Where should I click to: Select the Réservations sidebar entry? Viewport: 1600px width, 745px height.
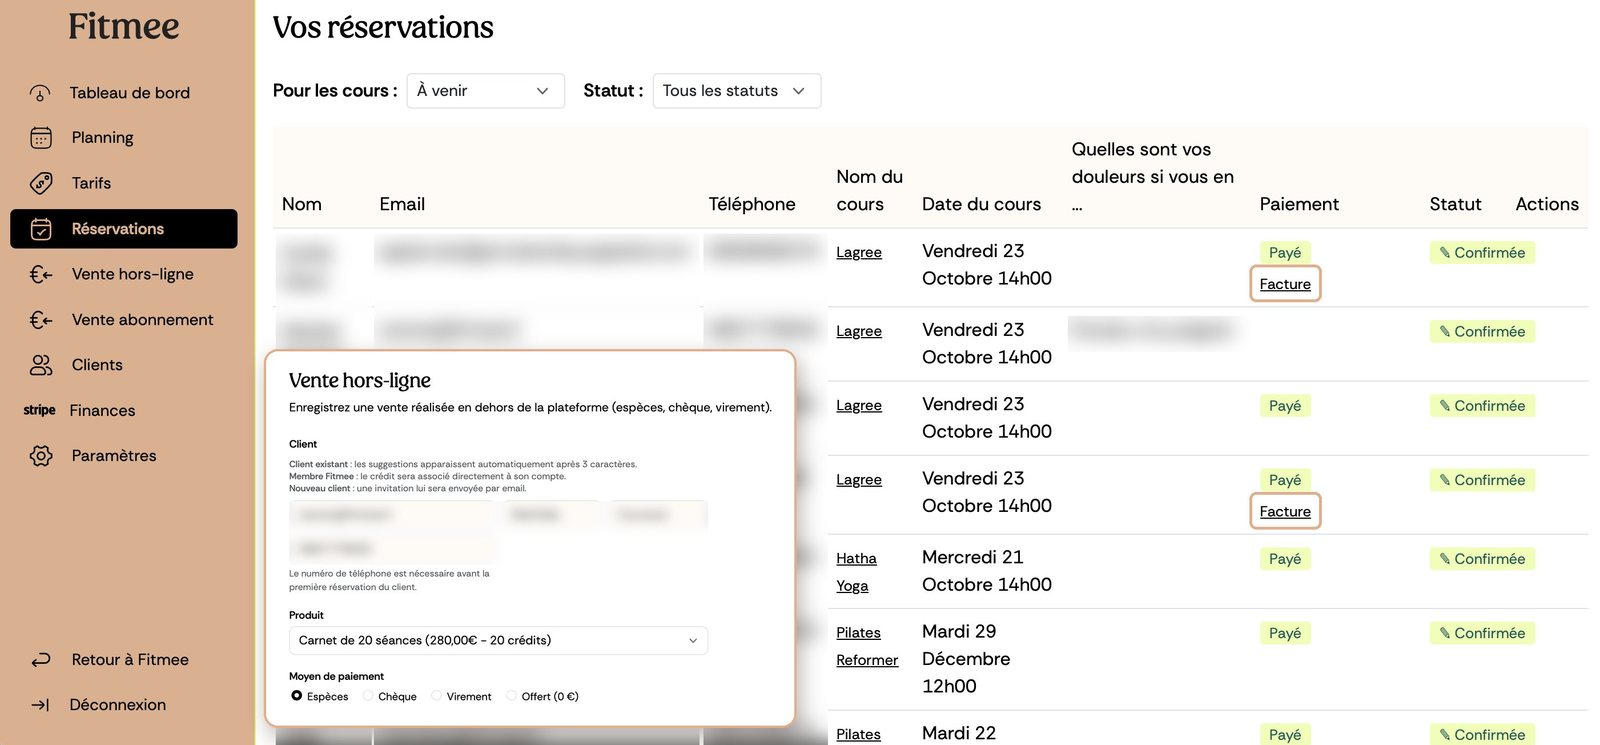[124, 229]
